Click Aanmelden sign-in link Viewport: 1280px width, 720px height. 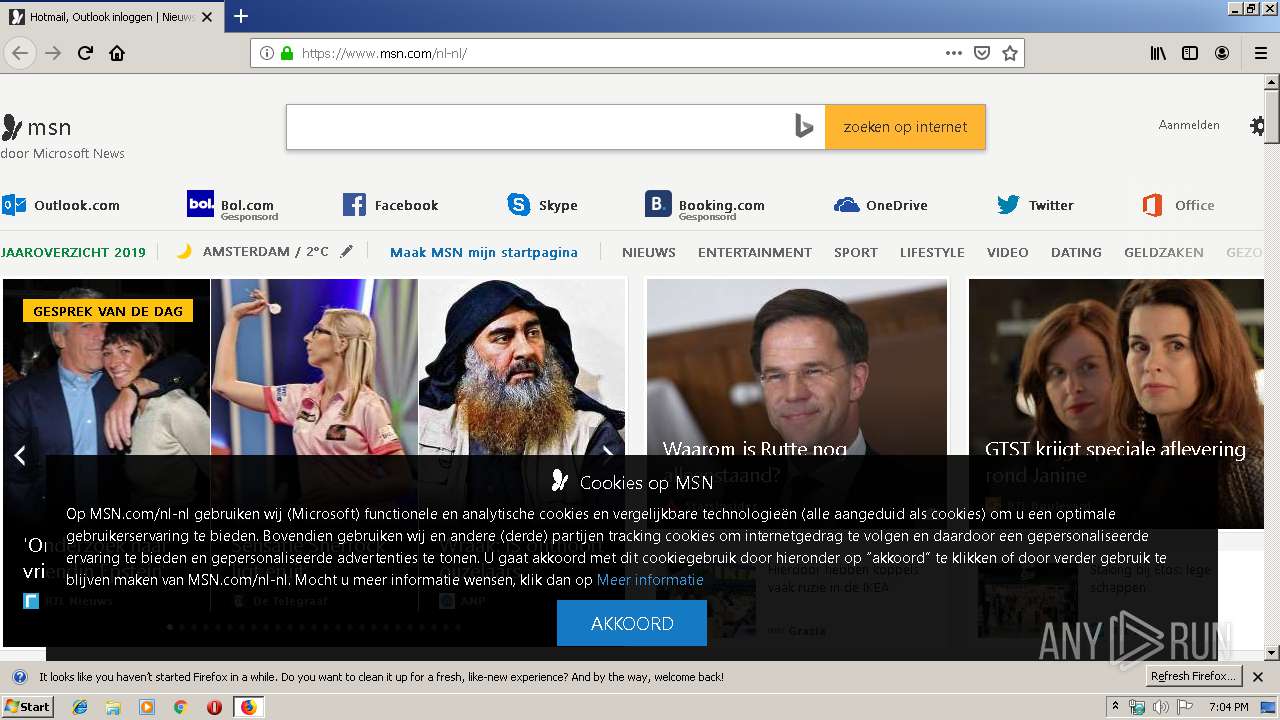coord(1189,125)
